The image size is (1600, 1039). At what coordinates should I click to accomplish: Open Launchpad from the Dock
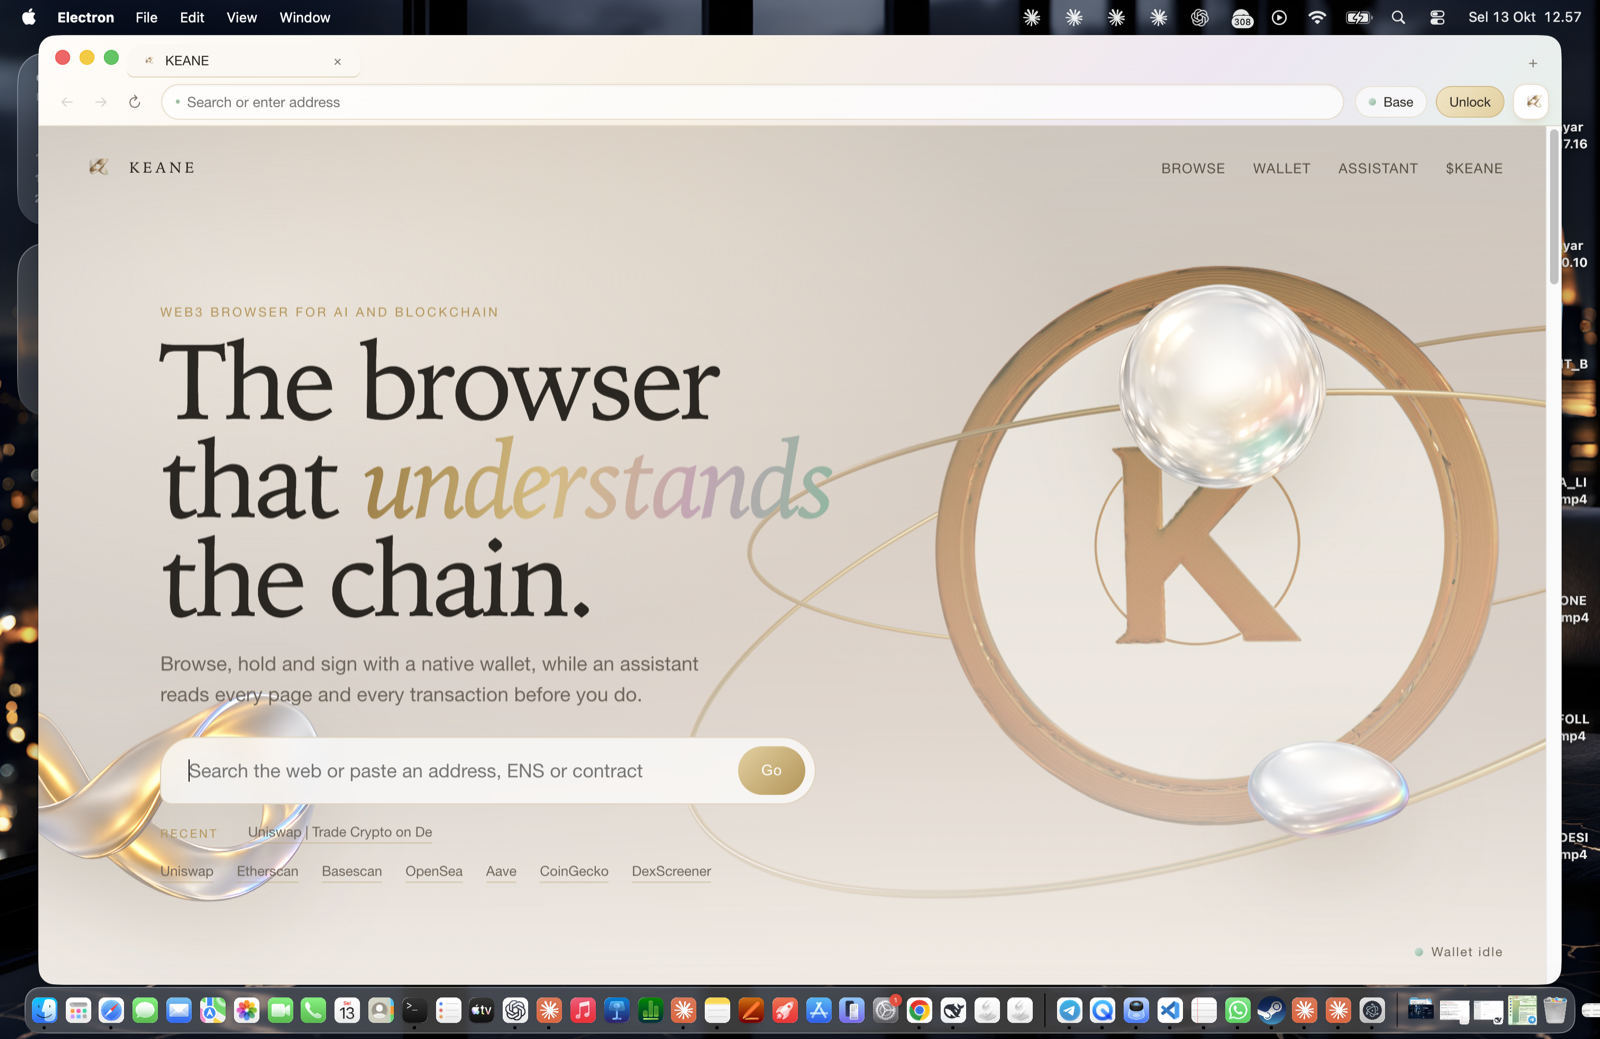click(78, 1010)
